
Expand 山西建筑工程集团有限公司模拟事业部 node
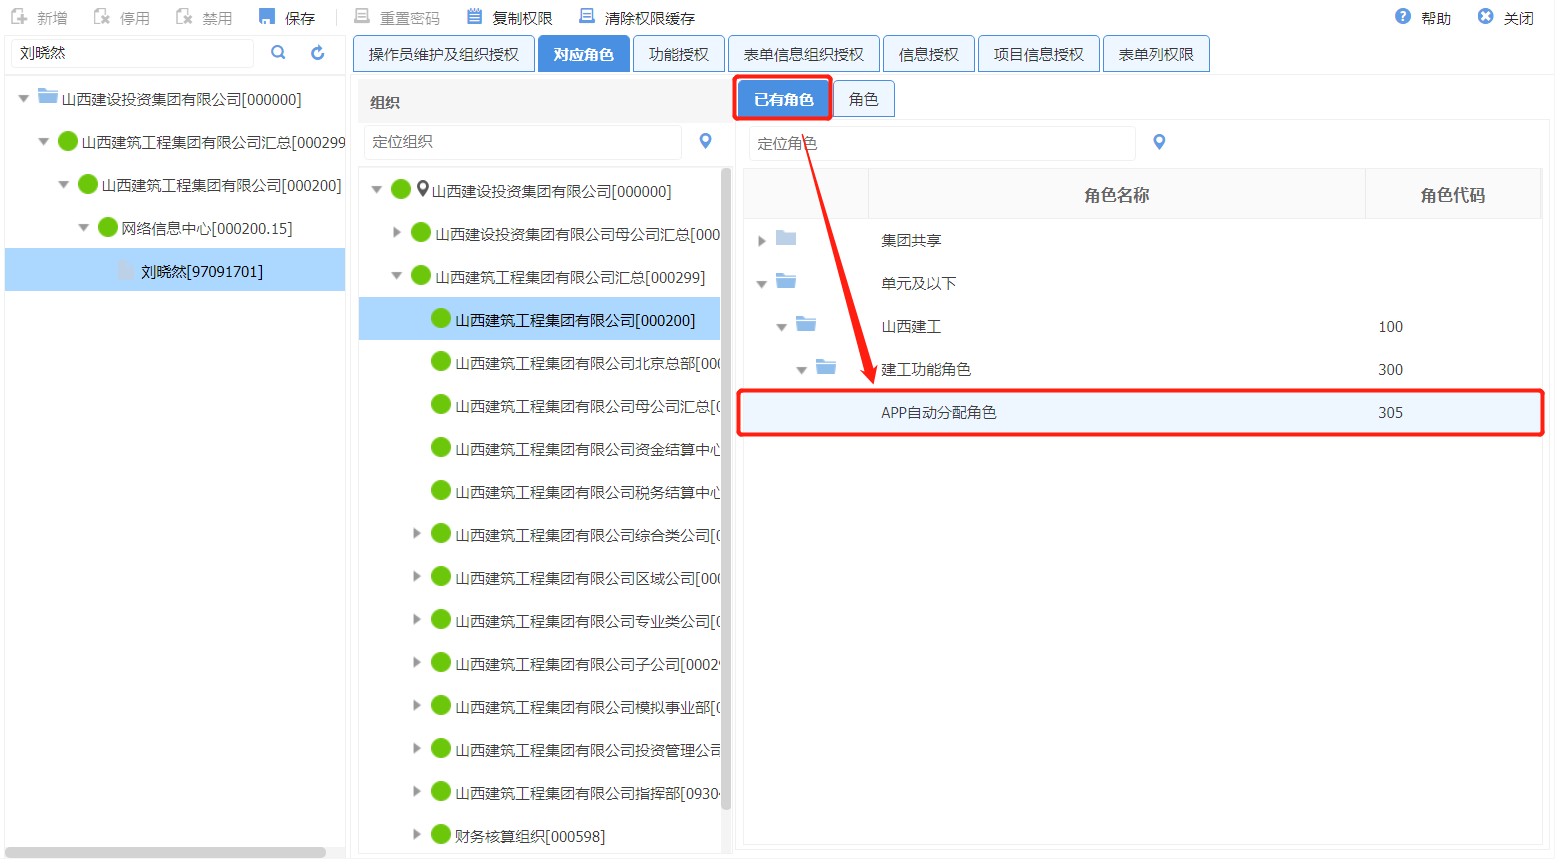pos(416,706)
